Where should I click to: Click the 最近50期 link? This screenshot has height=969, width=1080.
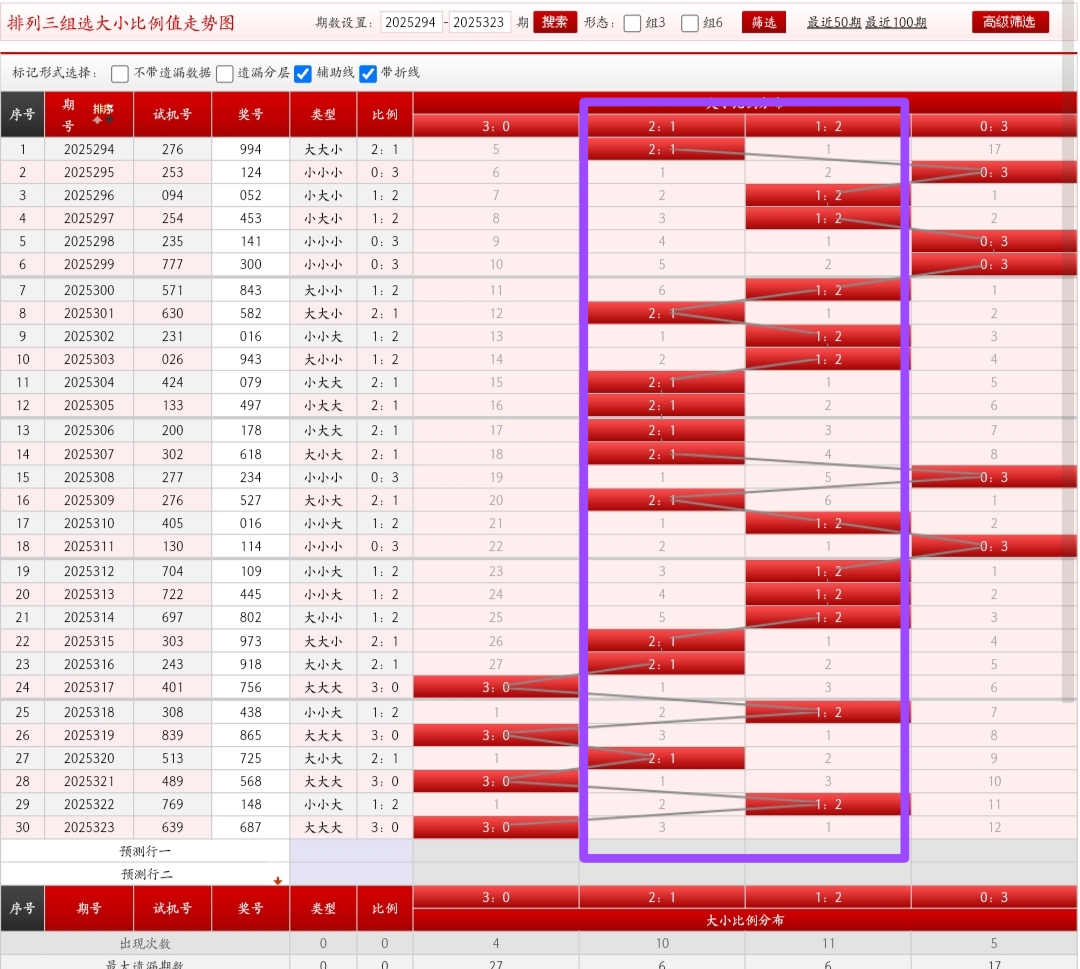(x=834, y=23)
